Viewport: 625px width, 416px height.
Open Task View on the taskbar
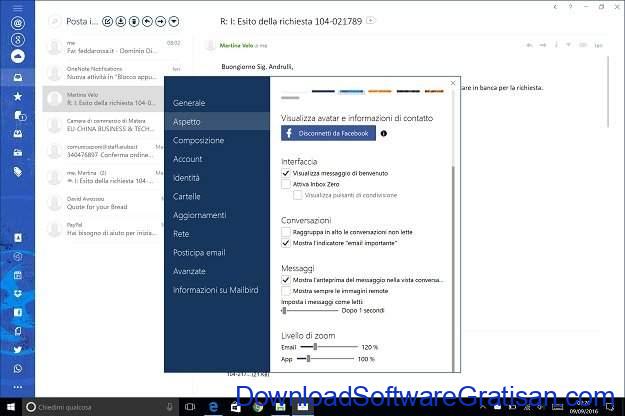190,407
